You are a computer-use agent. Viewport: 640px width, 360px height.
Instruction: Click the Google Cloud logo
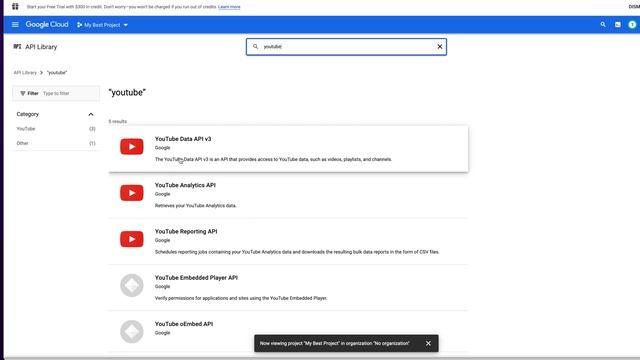click(47, 24)
